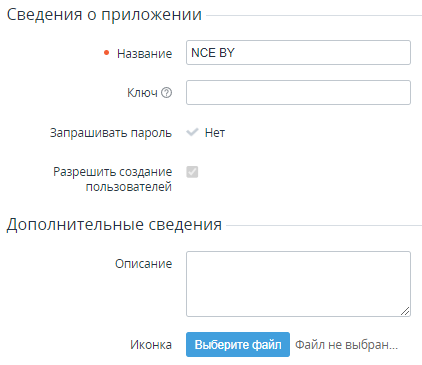Click the Иконка label

151,345
